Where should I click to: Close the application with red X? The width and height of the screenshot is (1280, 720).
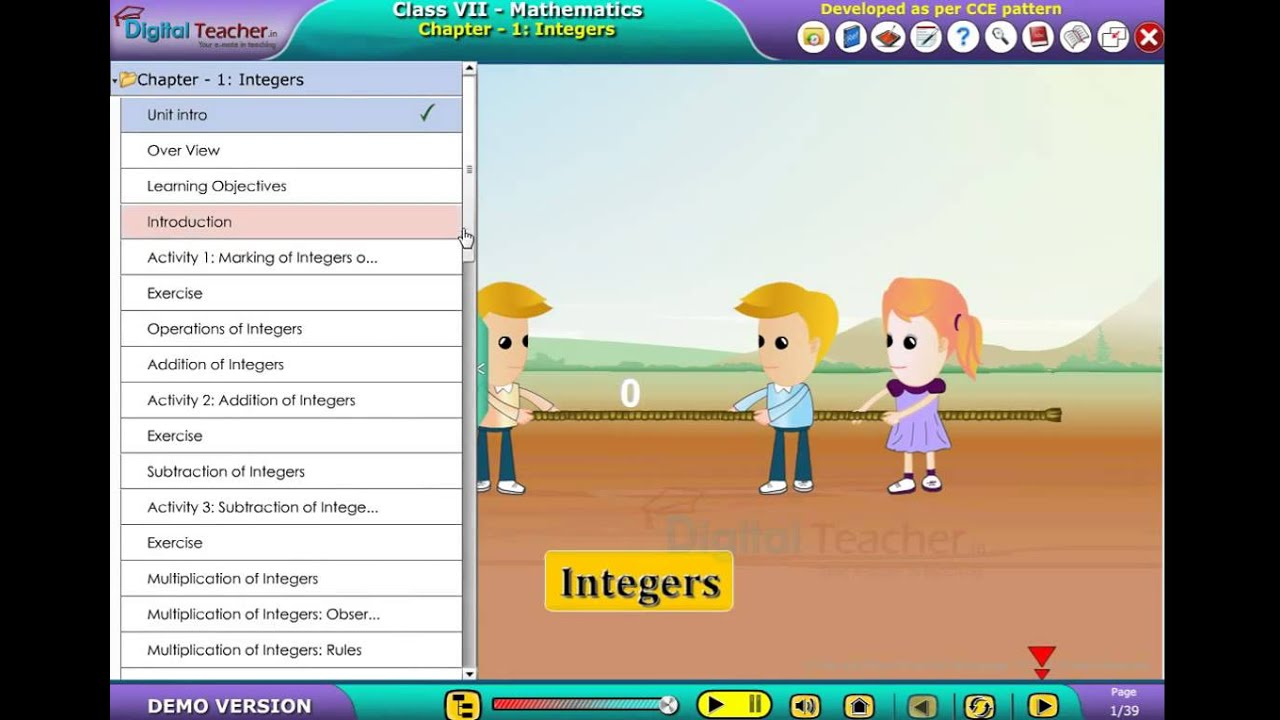pyautogui.click(x=1149, y=38)
